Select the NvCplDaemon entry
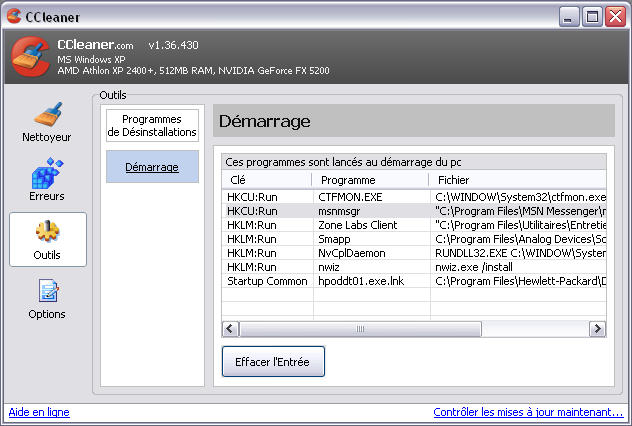 pyautogui.click(x=414, y=253)
